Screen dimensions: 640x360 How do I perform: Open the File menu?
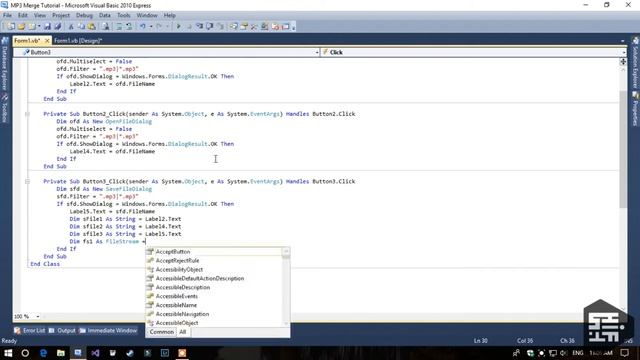[7, 15]
